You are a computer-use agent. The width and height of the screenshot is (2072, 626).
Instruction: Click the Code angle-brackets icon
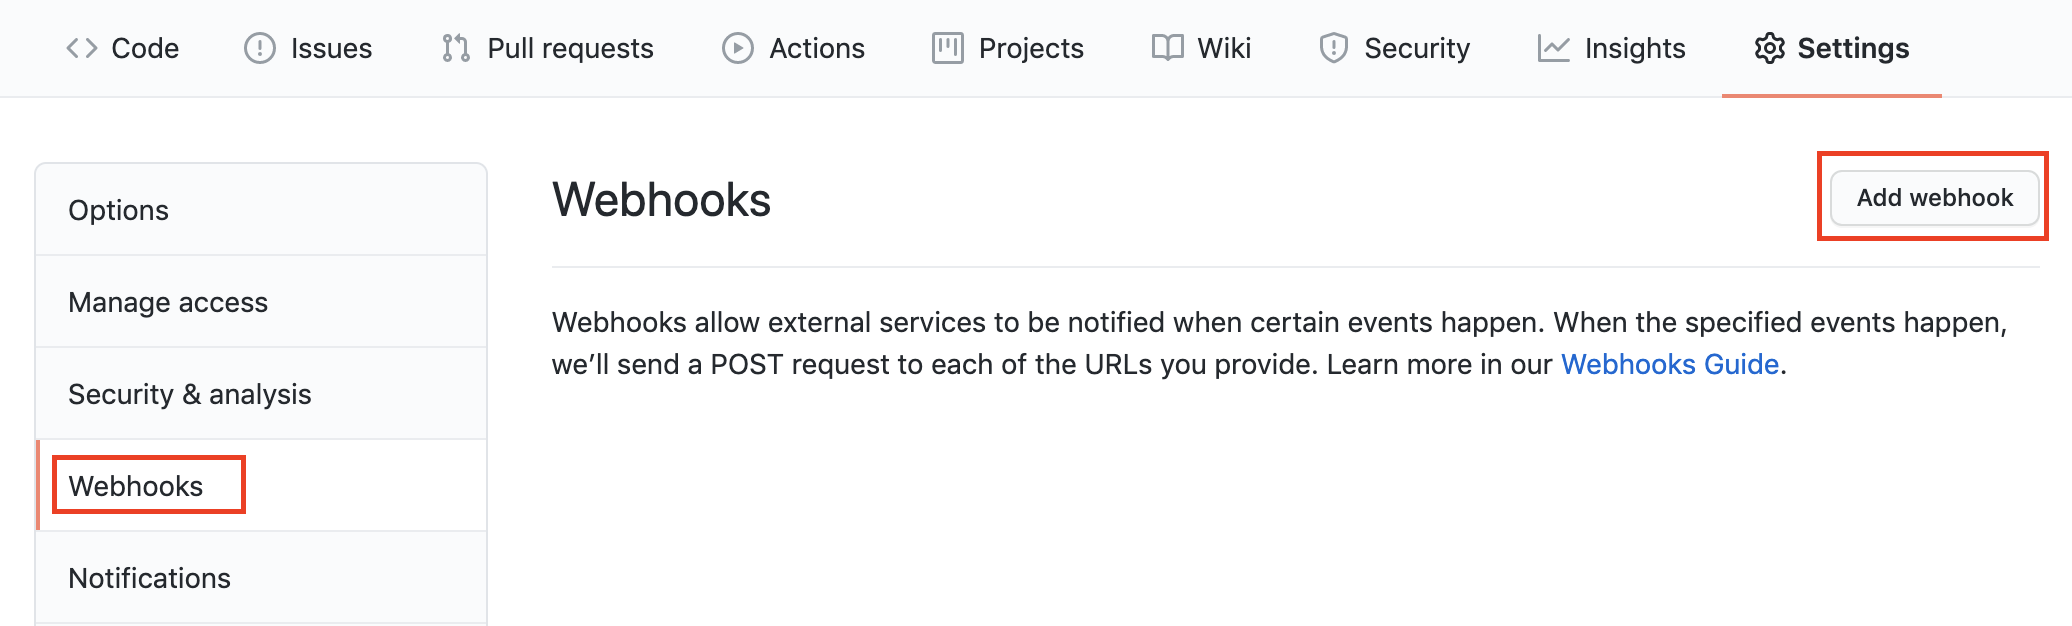click(81, 48)
